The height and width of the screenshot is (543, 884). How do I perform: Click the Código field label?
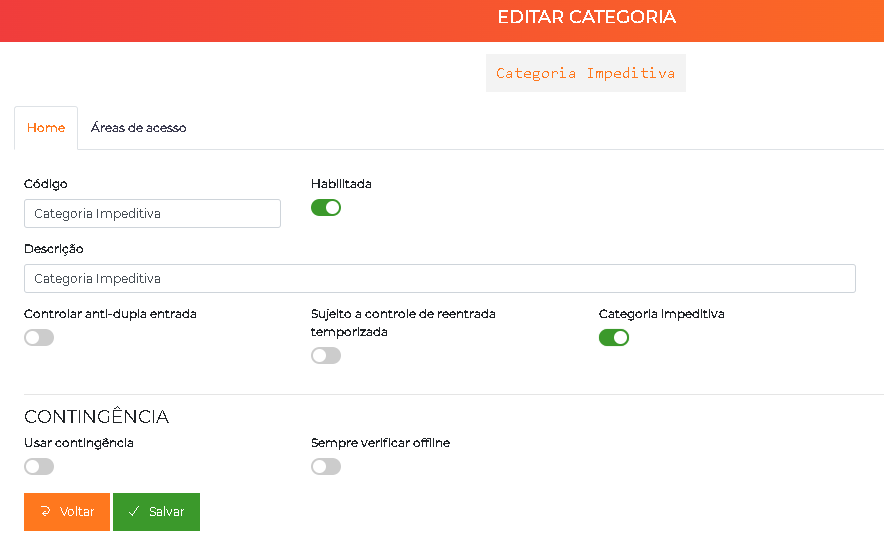pos(46,184)
